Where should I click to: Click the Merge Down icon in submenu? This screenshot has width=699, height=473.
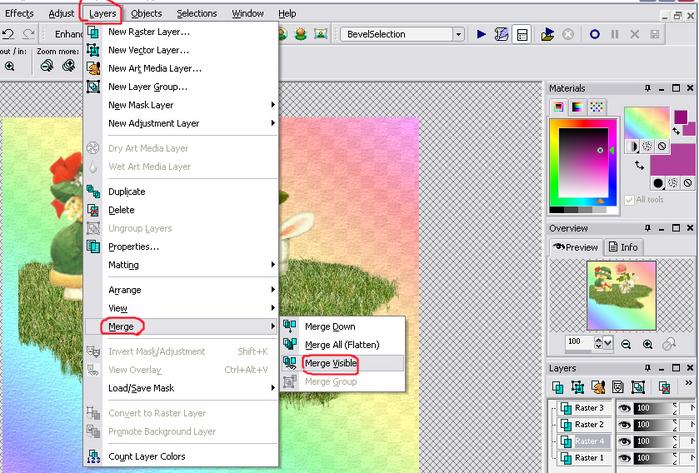(290, 326)
